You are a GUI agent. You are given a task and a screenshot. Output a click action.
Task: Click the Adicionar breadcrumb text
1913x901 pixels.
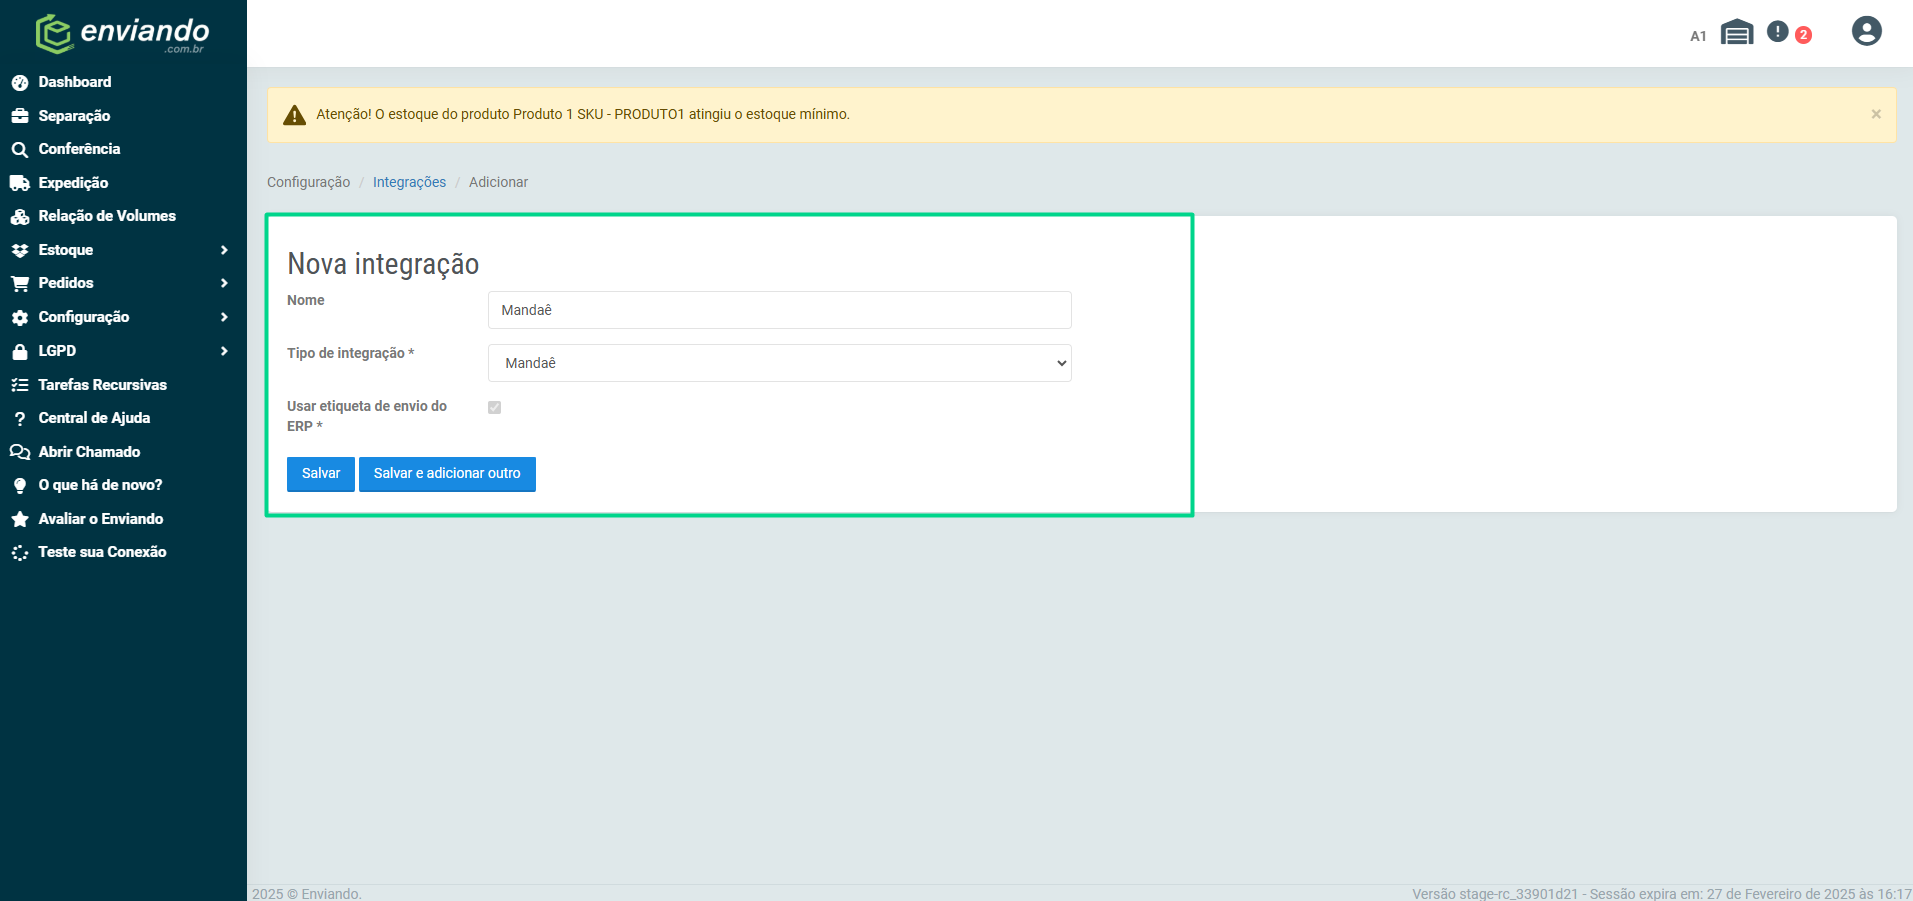(498, 182)
